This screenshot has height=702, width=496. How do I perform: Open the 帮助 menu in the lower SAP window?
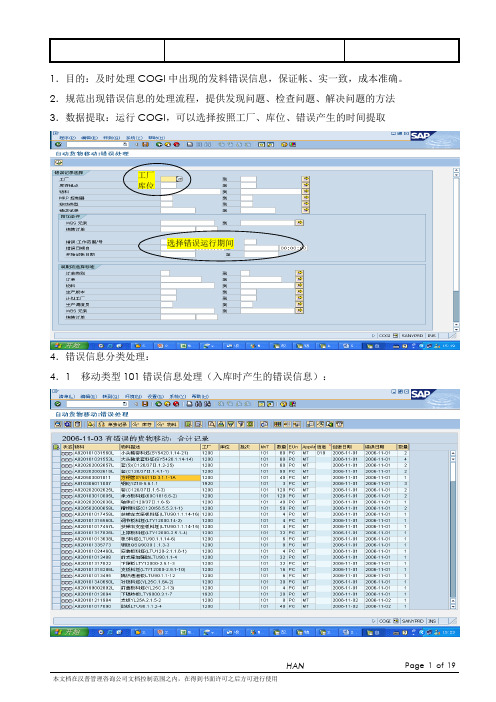(x=198, y=396)
